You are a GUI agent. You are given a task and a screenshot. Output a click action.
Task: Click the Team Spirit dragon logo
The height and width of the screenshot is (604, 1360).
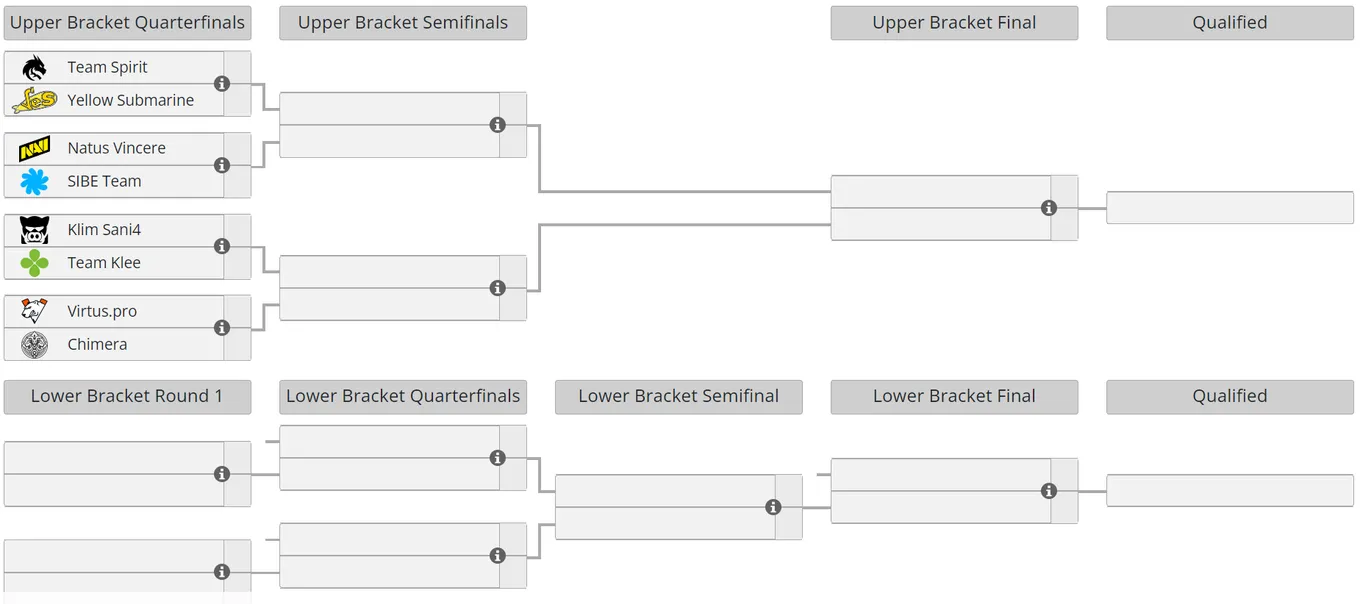click(34, 67)
